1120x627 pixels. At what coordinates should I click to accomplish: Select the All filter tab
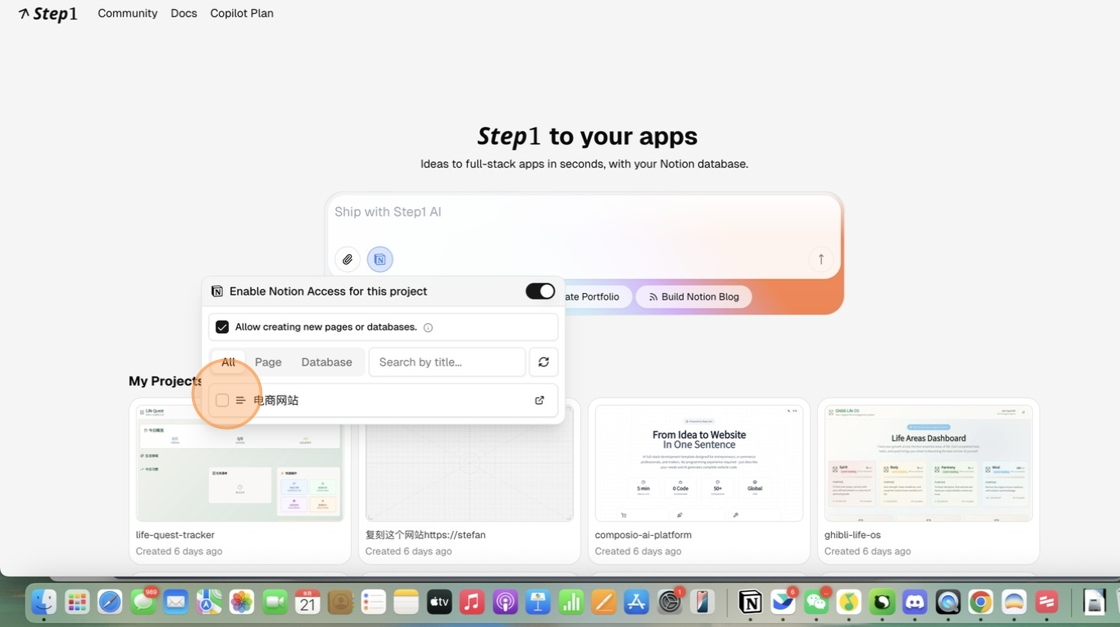click(x=228, y=362)
